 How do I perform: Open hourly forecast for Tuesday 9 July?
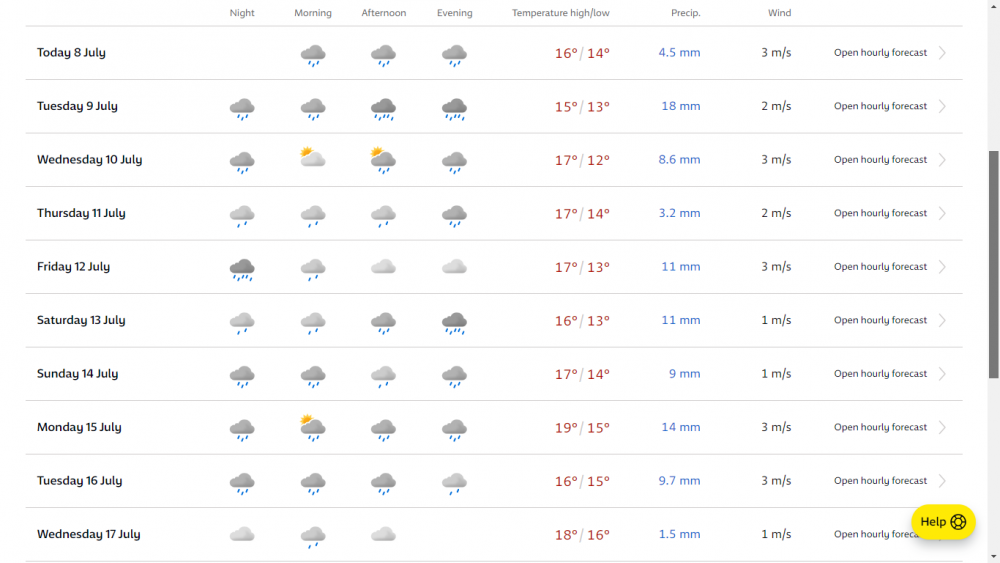tap(880, 106)
